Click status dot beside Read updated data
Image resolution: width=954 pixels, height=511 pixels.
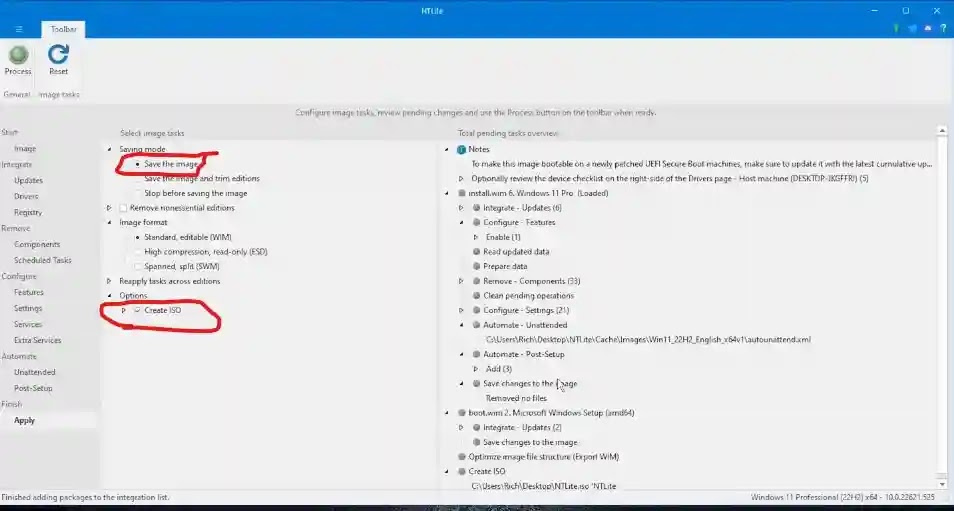coord(476,252)
